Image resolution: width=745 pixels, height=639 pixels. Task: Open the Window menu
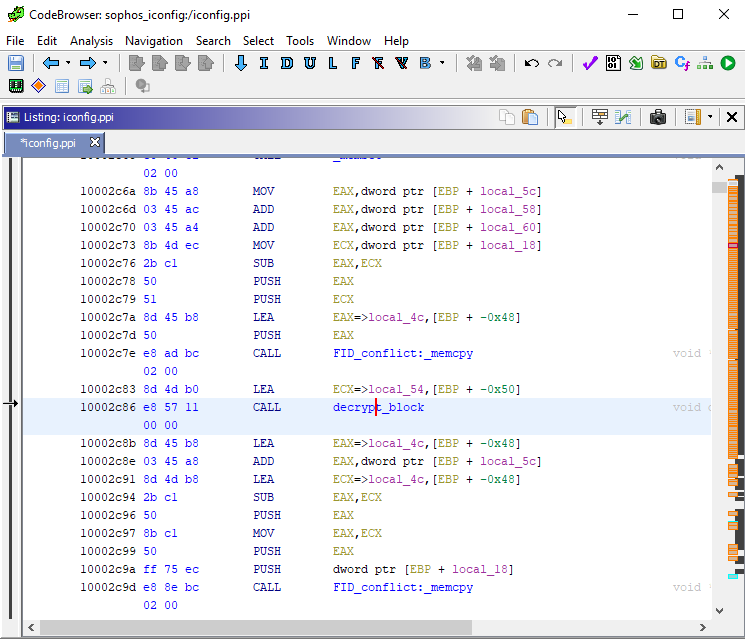click(x=349, y=41)
